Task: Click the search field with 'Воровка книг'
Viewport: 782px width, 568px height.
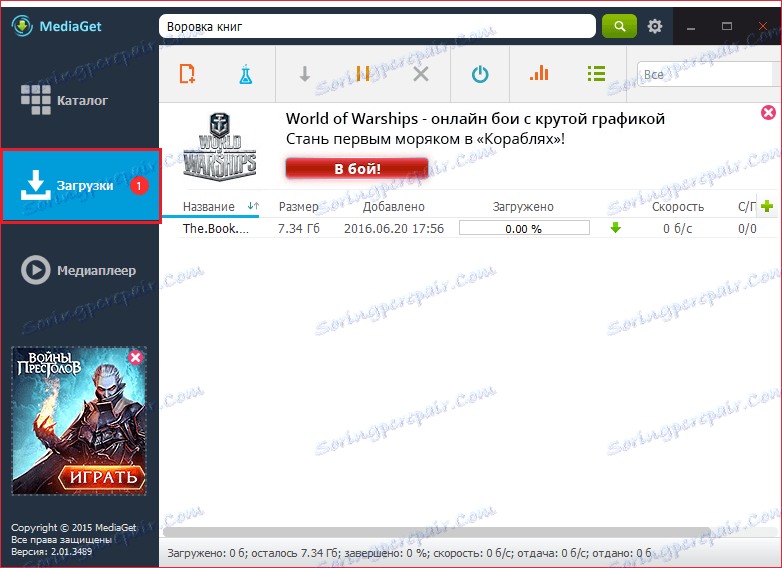Action: coord(377,26)
